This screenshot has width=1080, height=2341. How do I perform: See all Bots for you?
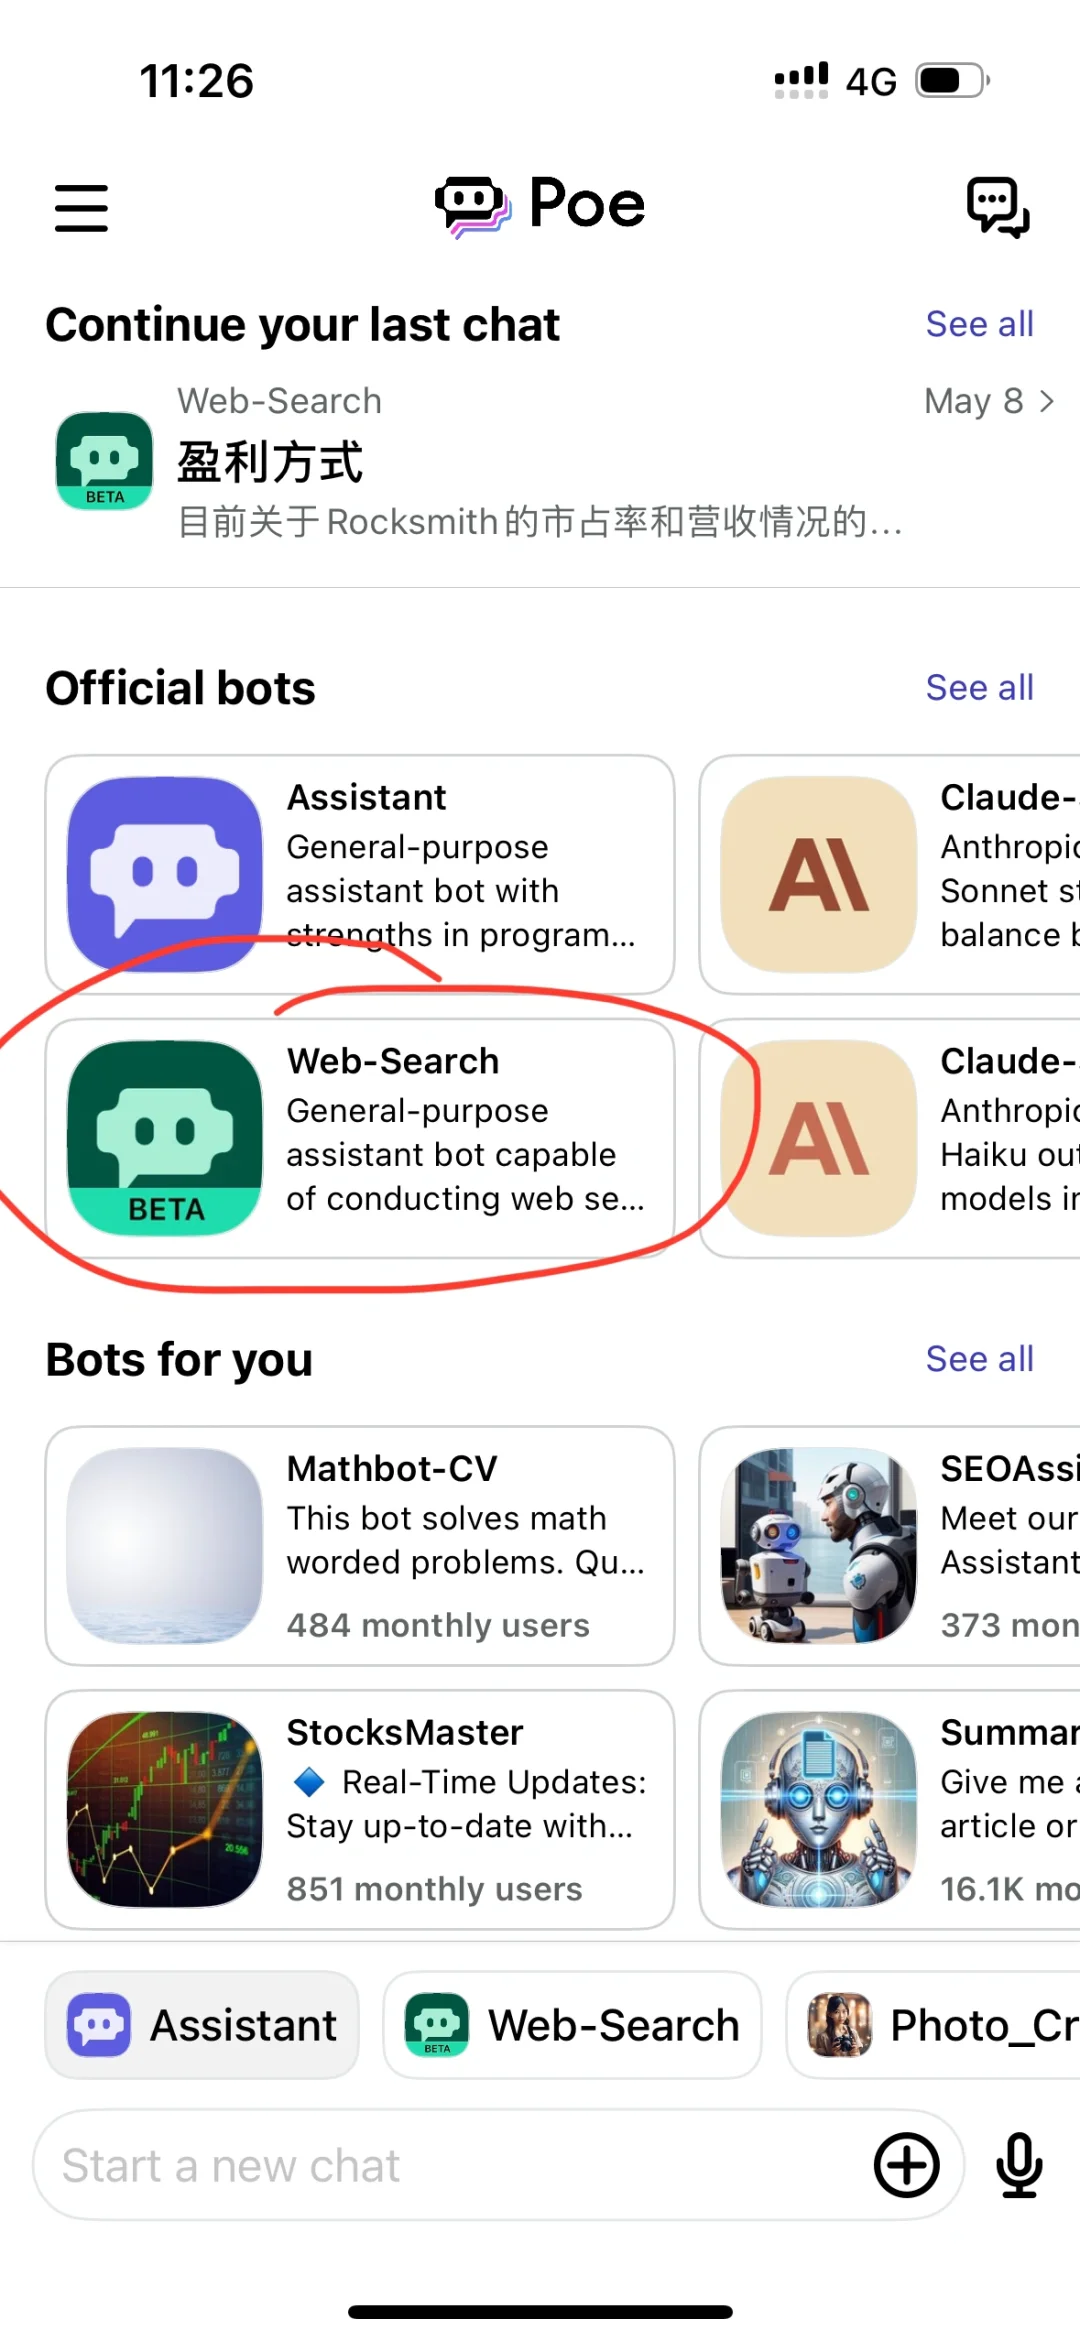click(979, 1359)
